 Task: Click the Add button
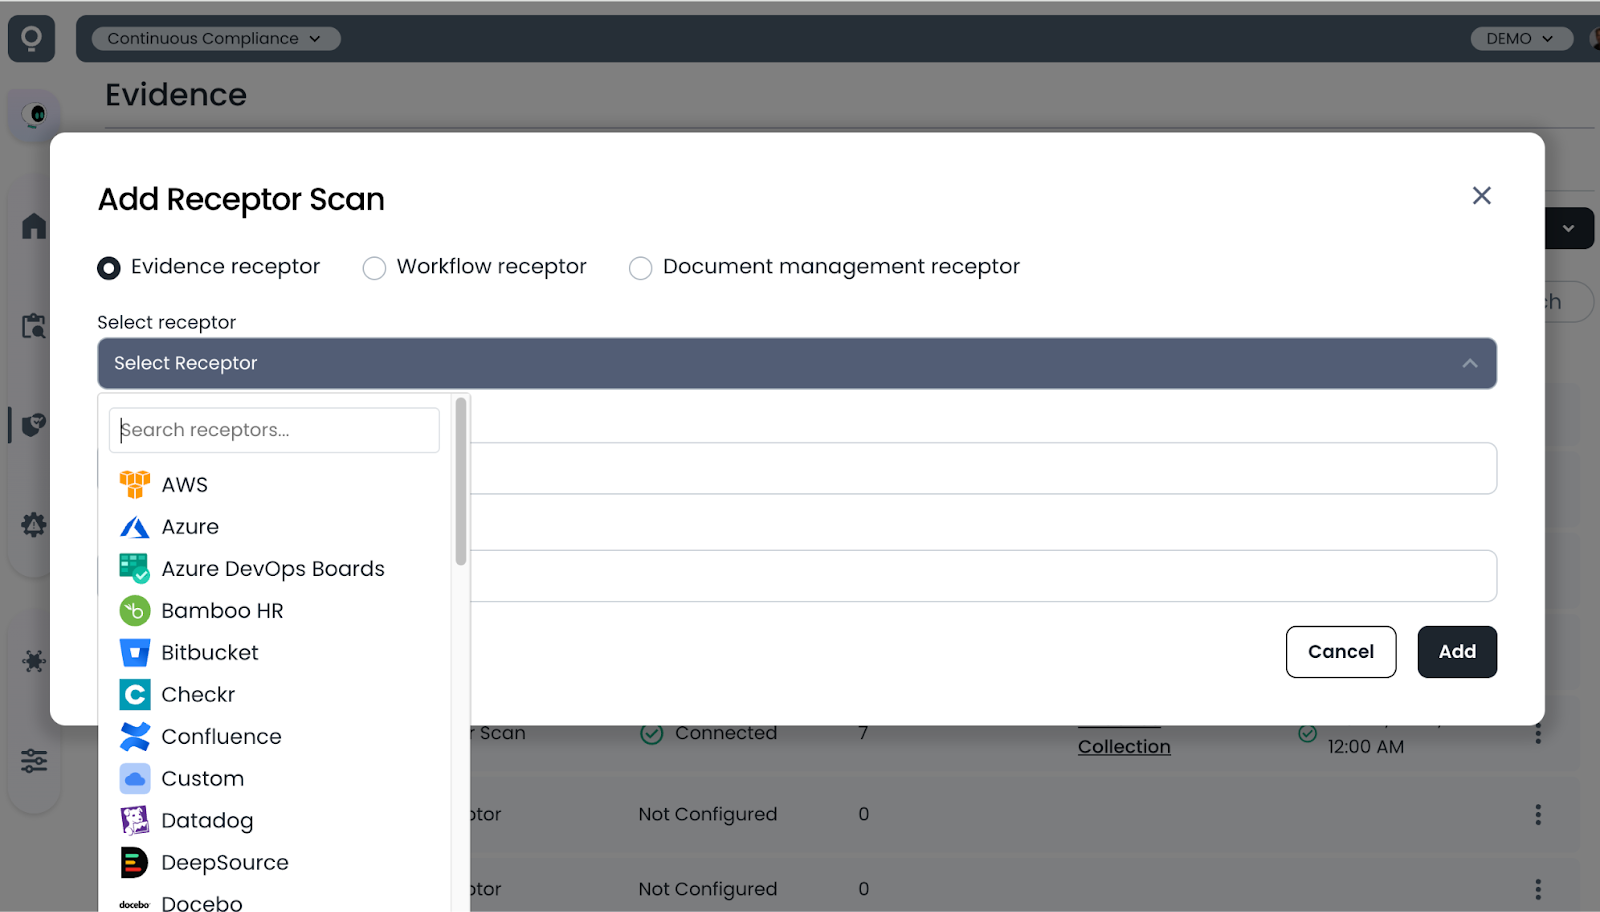click(1457, 652)
